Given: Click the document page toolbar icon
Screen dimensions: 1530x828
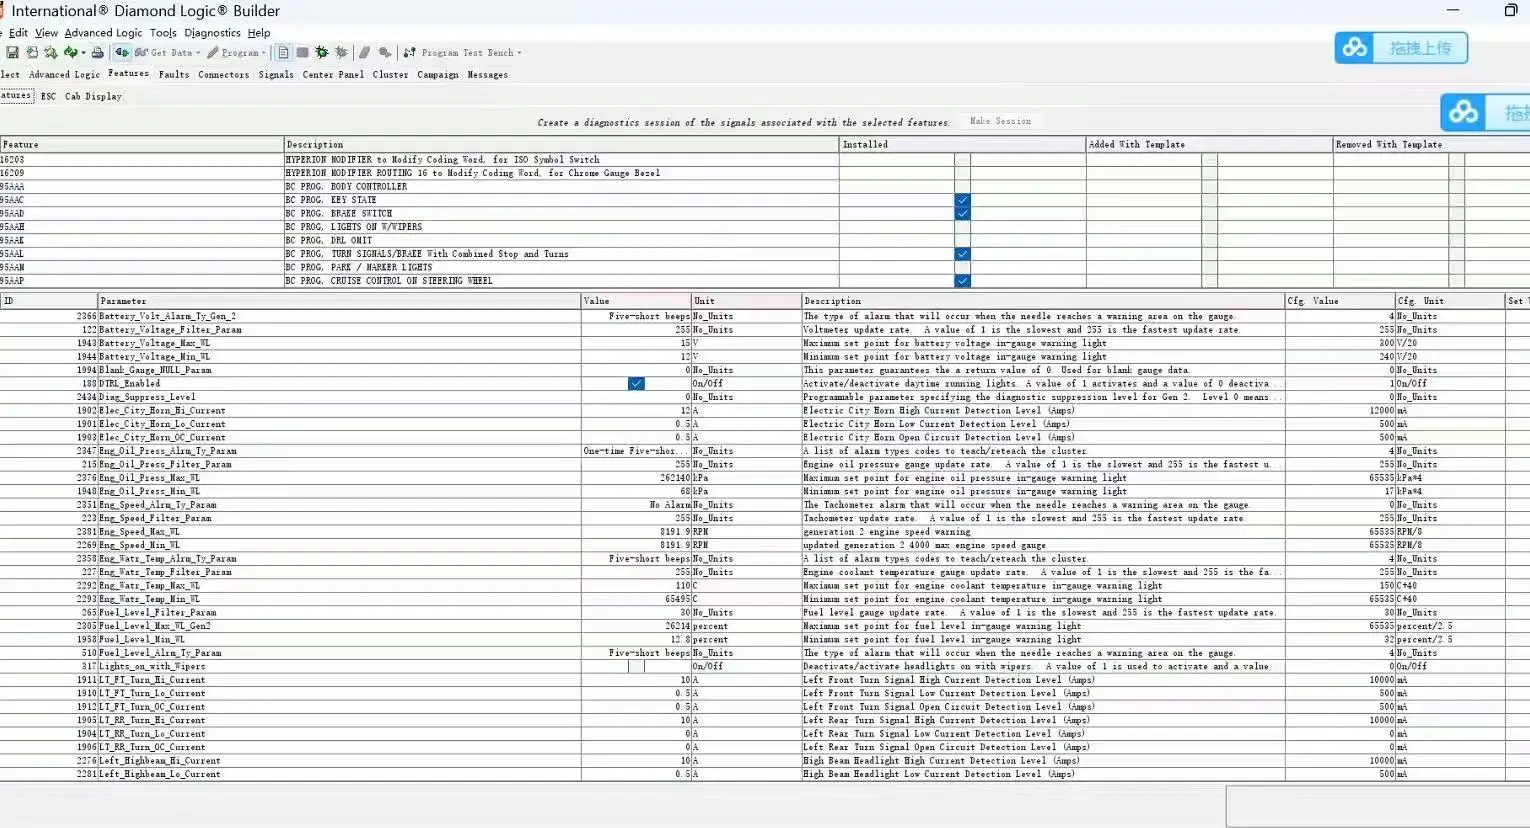Looking at the screenshot, I should click(x=284, y=52).
